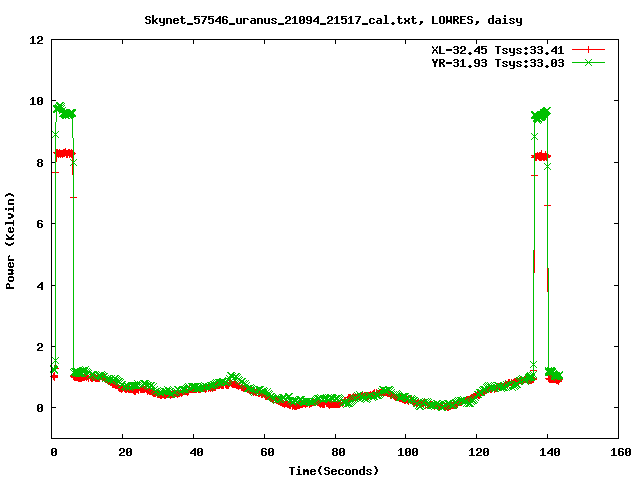Click x-axis tick label 160
The height and width of the screenshot is (480, 640).
pos(620,452)
